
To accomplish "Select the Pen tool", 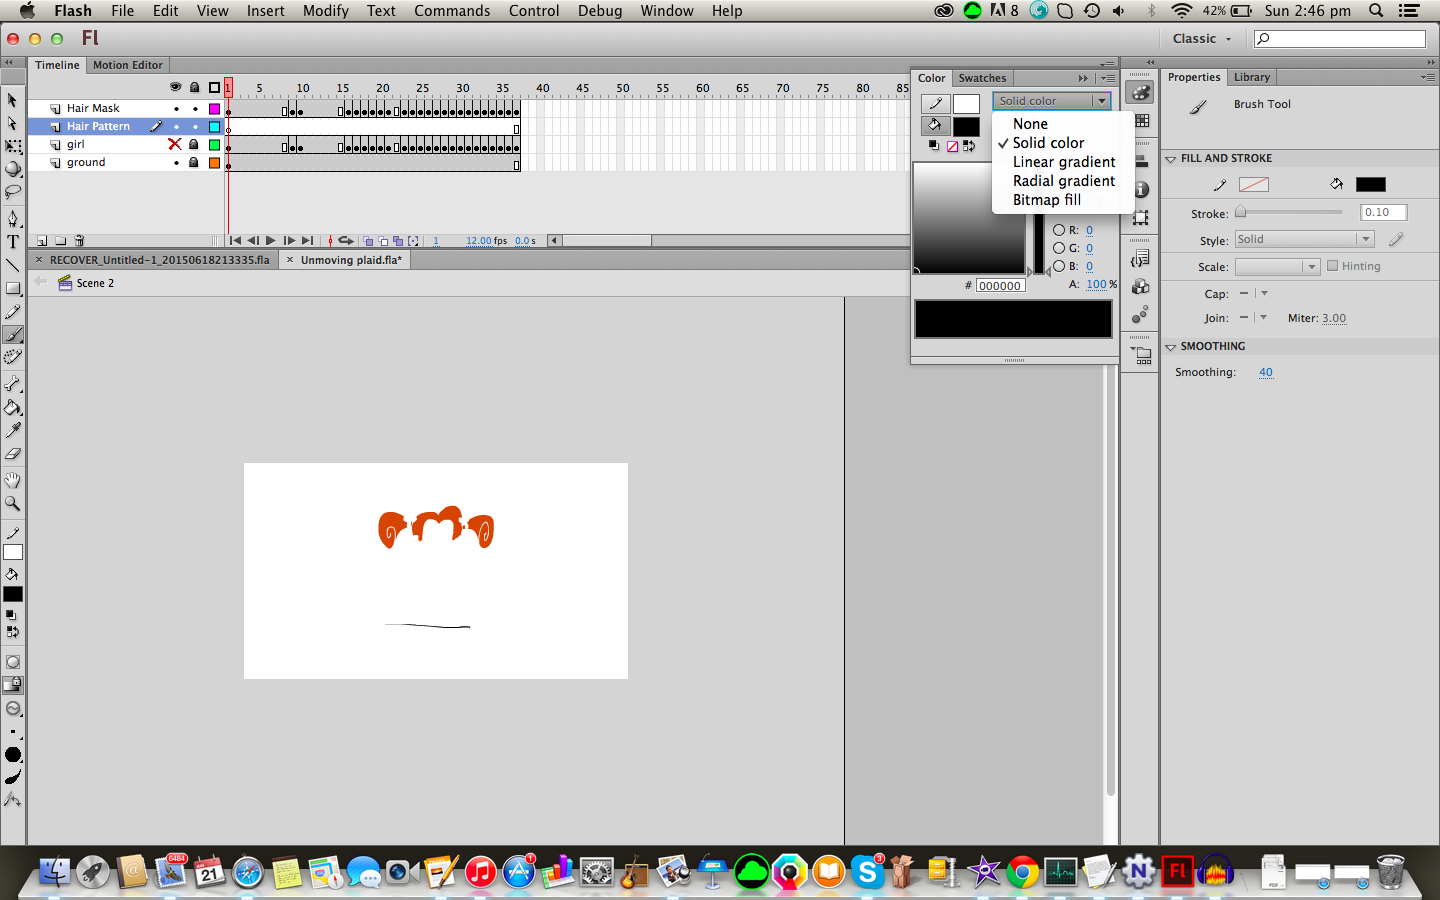I will [x=13, y=218].
